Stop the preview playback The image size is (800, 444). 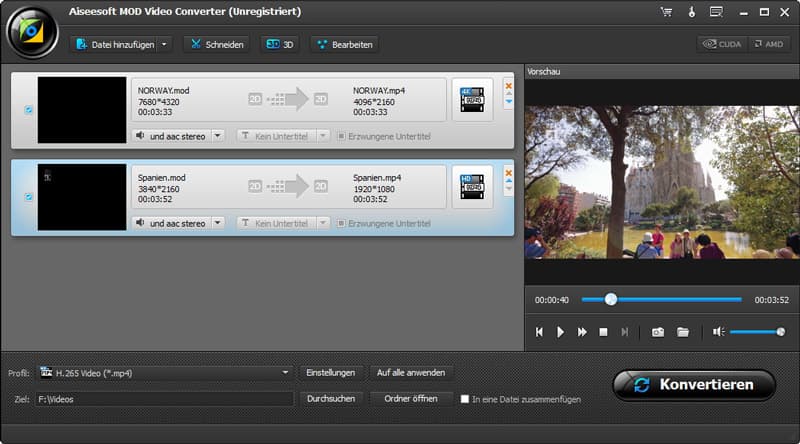[x=603, y=332]
